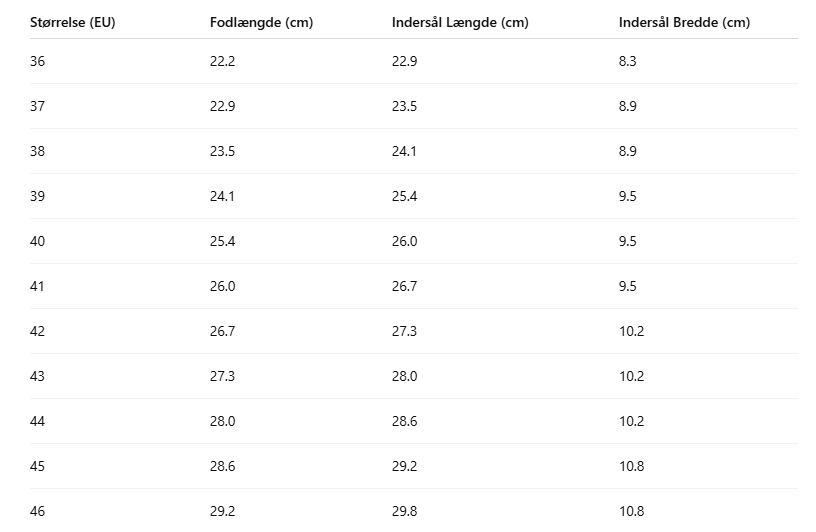Click the Fodlængde (cm) column header
This screenshot has width=816, height=532.
(261, 23)
